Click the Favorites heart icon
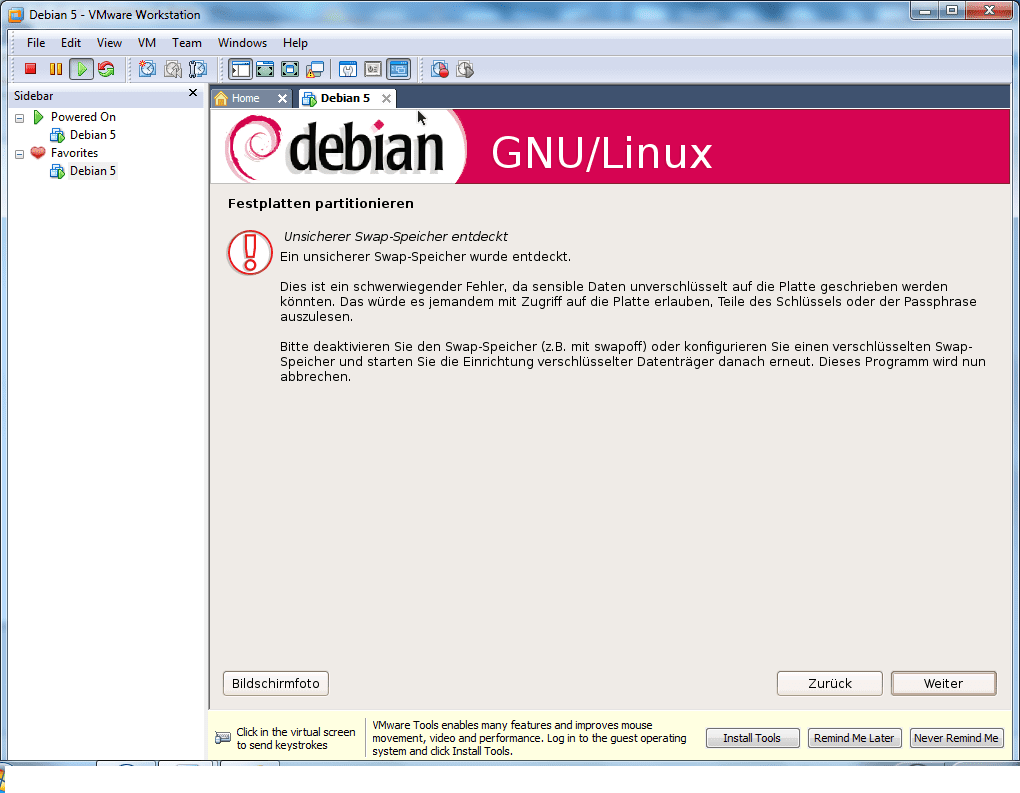This screenshot has width=1020, height=793. coord(38,153)
